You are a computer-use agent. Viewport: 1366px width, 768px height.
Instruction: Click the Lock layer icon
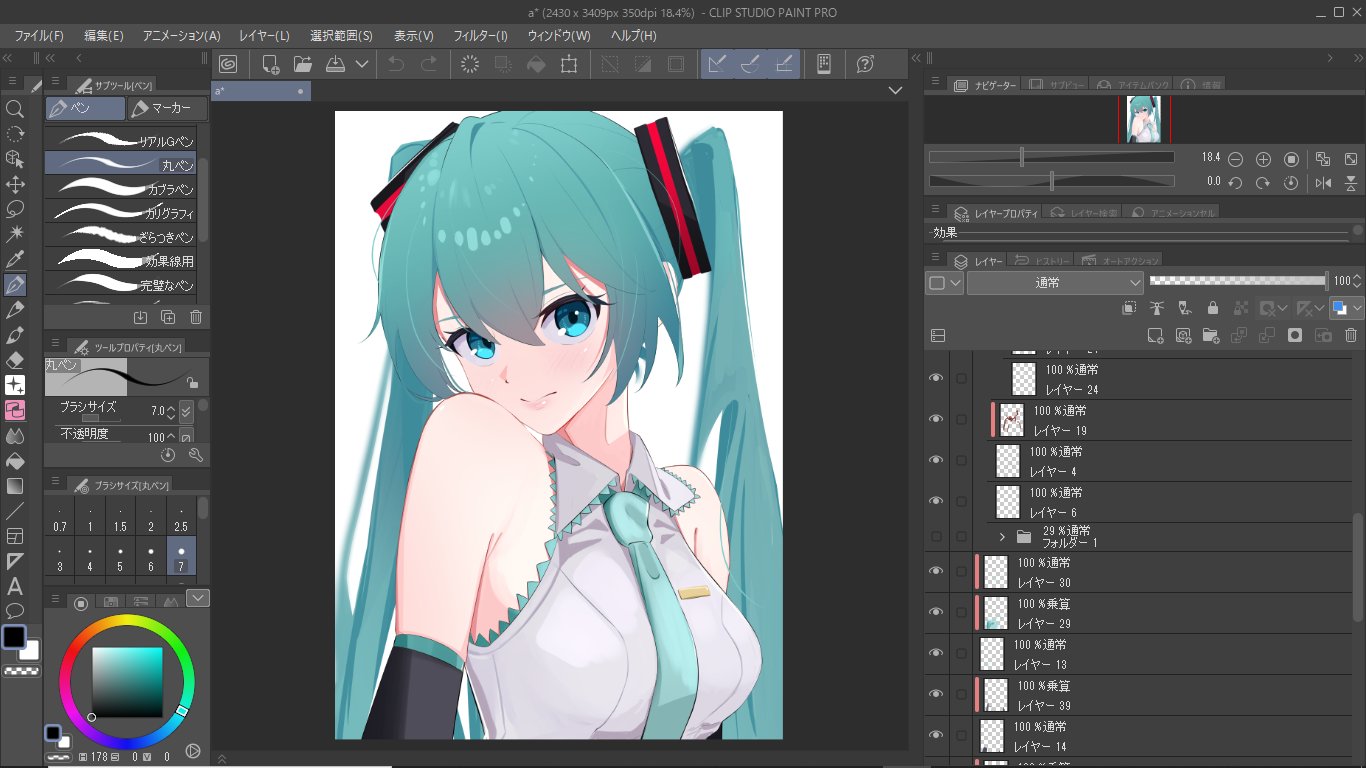pos(1213,308)
